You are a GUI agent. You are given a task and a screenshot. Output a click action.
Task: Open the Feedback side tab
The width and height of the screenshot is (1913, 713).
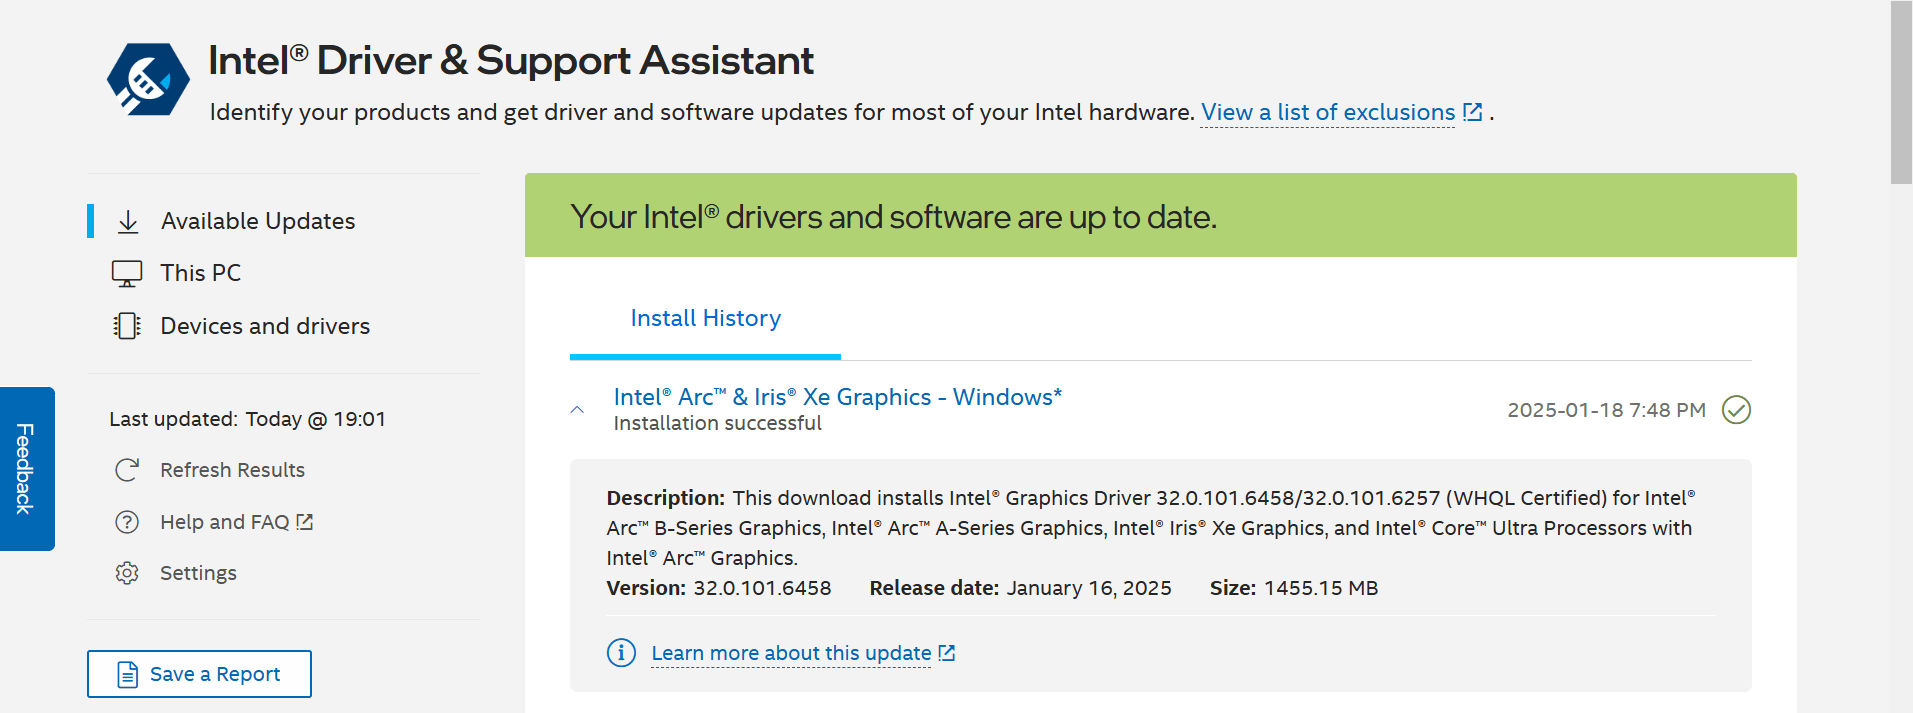click(26, 468)
